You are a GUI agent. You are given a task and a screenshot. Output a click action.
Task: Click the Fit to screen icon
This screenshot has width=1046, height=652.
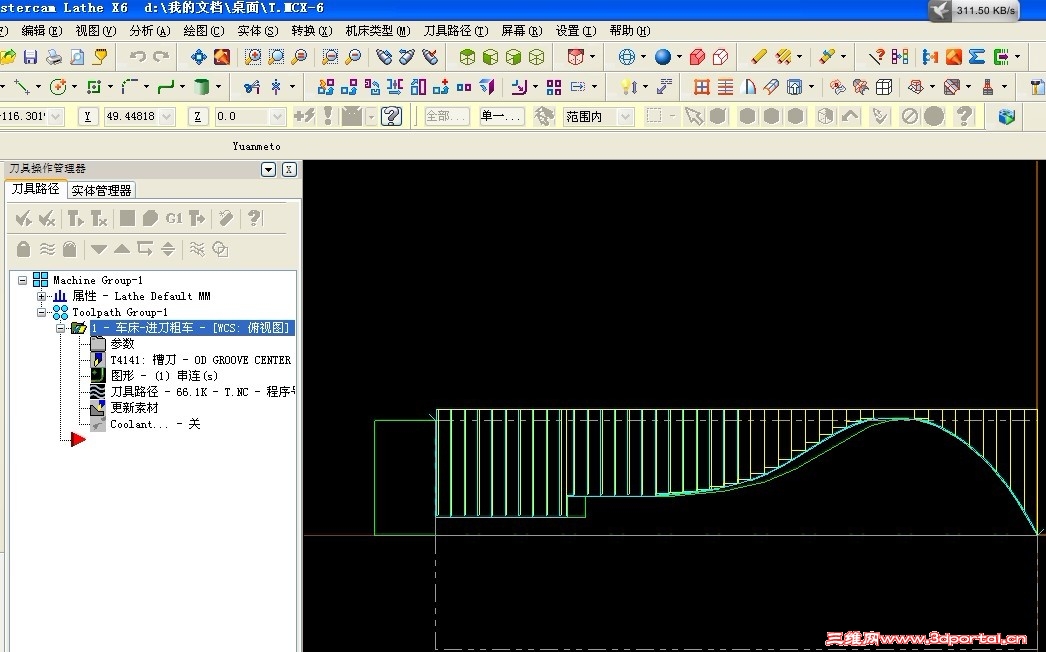coord(198,57)
